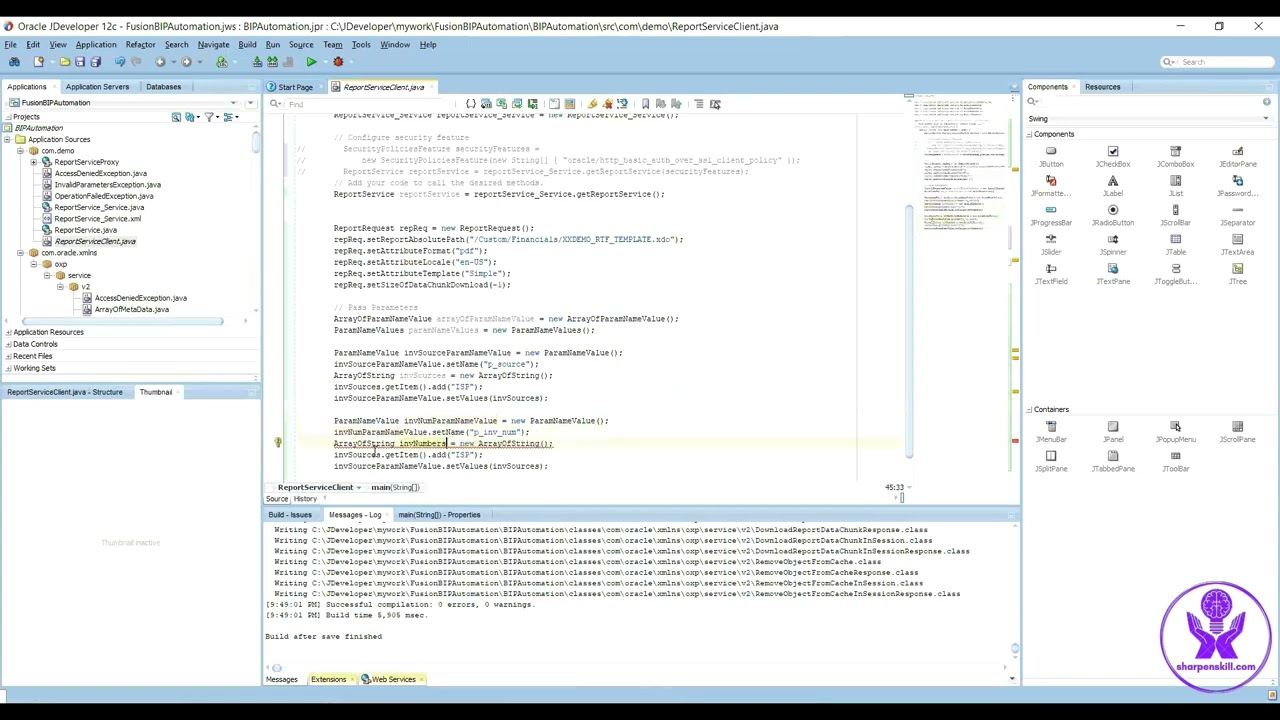Screen dimensions: 1280x720
Task: Select the JMenuBar container component
Action: pyautogui.click(x=1051, y=432)
